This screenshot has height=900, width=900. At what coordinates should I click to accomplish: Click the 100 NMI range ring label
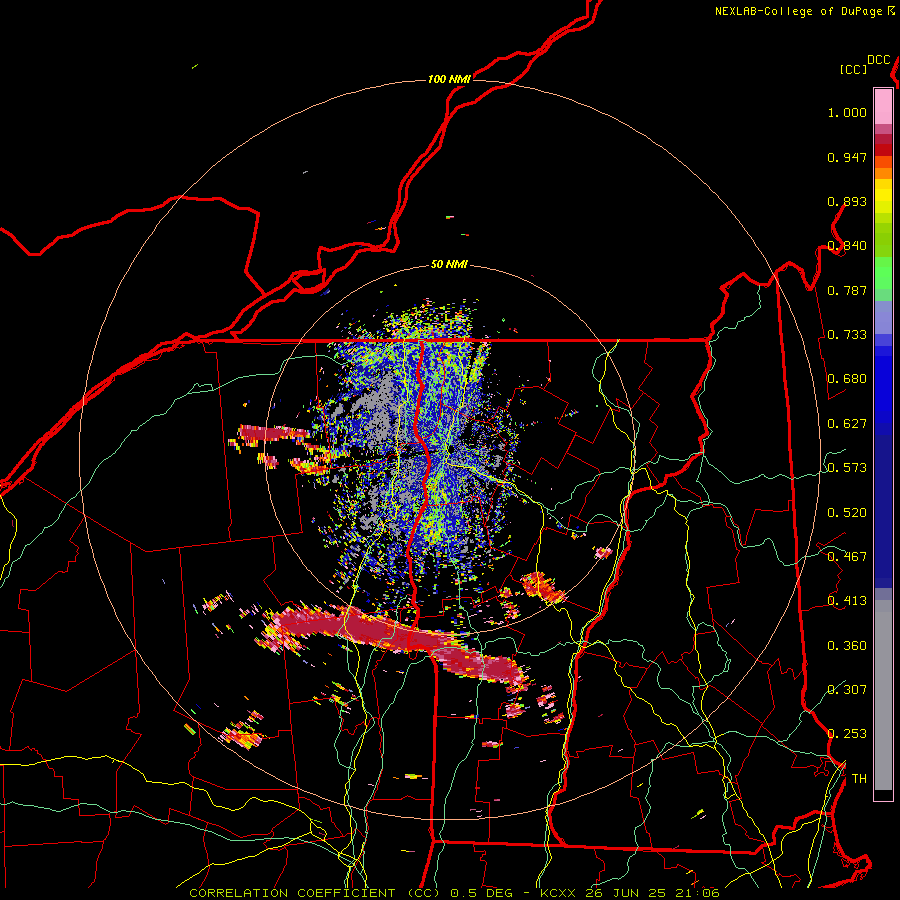[449, 79]
